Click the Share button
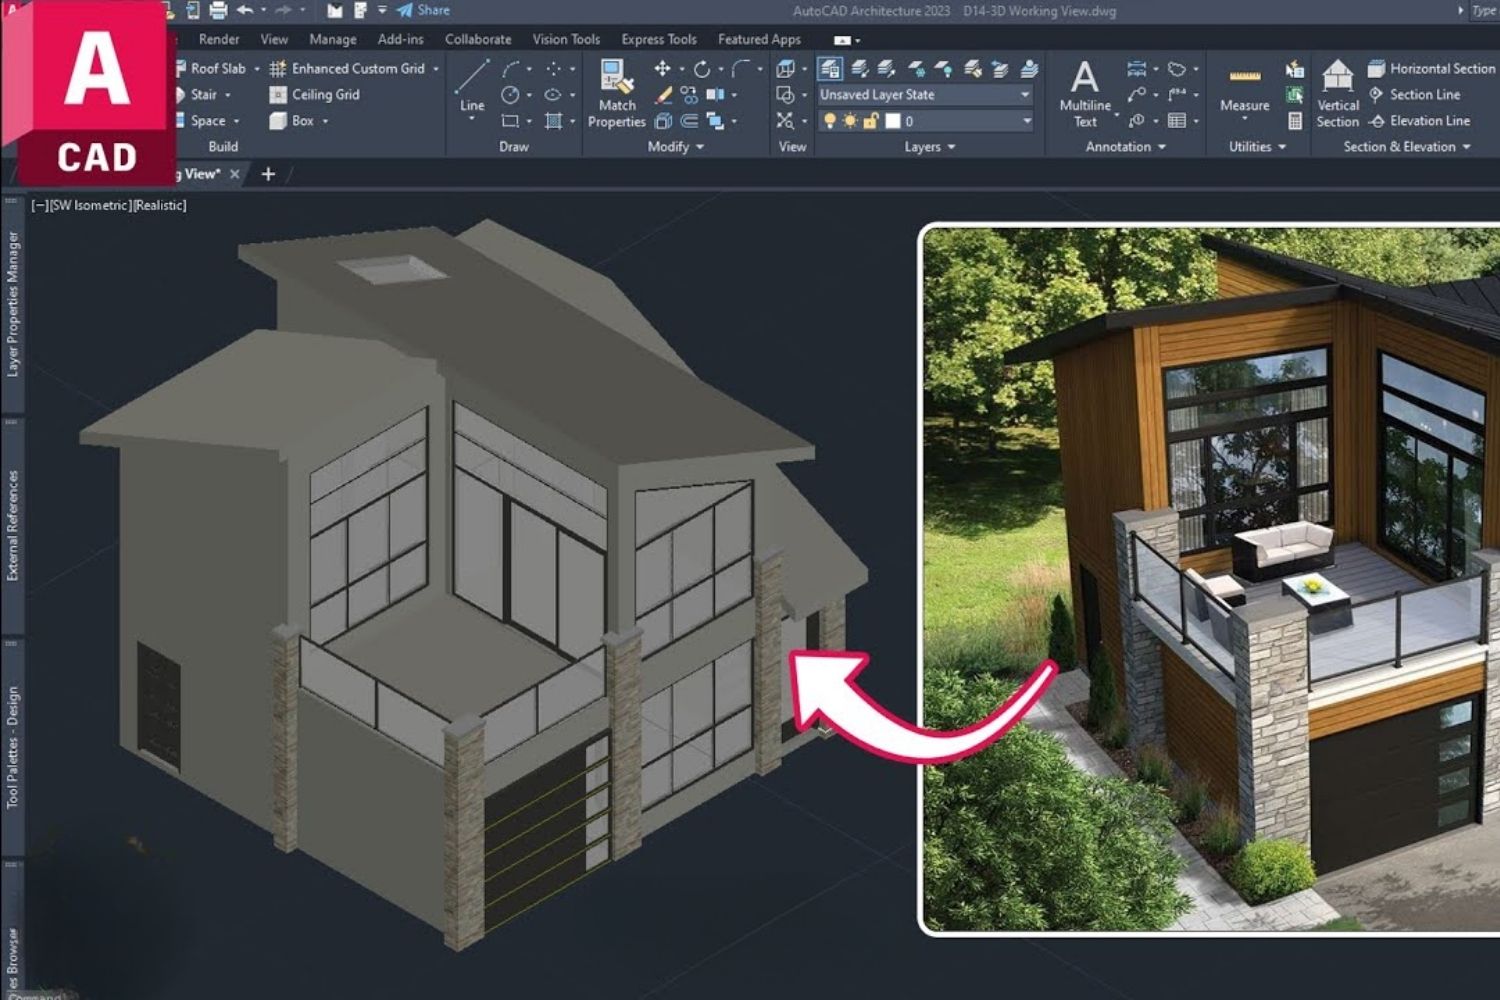The height and width of the screenshot is (1000, 1500). pos(423,10)
